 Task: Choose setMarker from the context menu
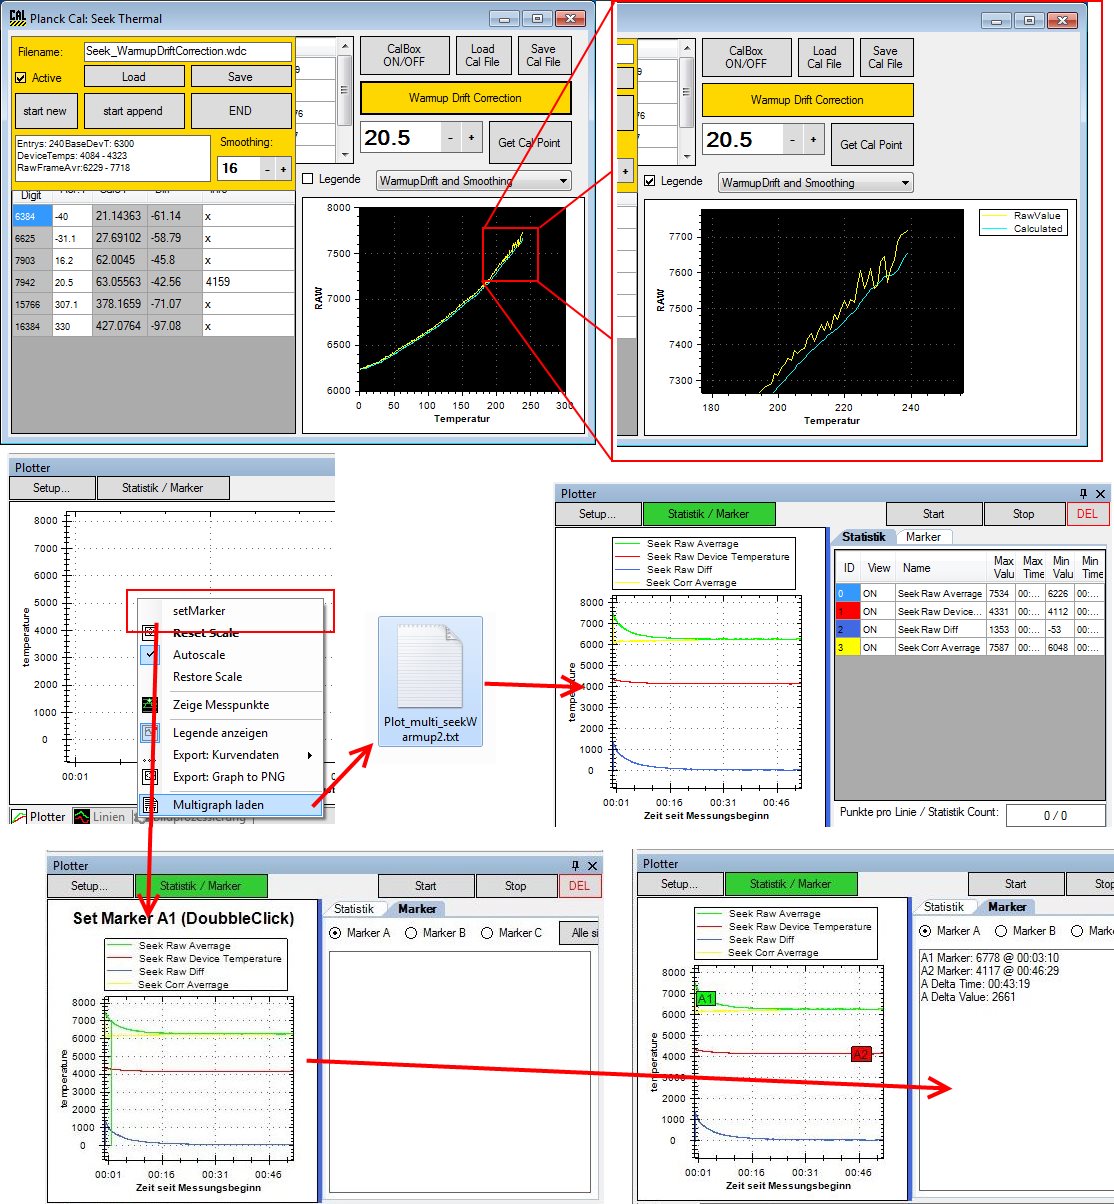(x=198, y=611)
